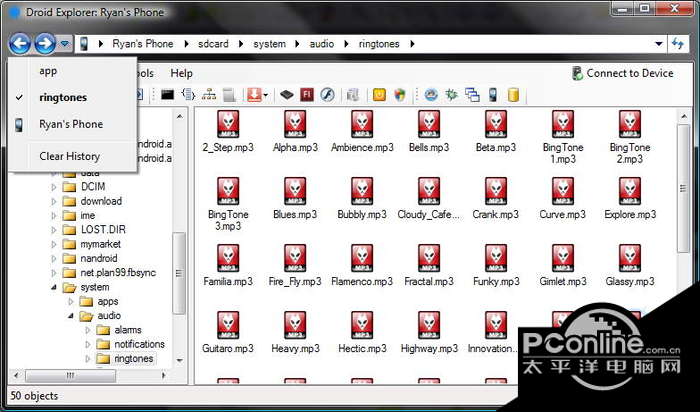Click the refresh arrows beside address bar
The image size is (700, 412).
(678, 44)
